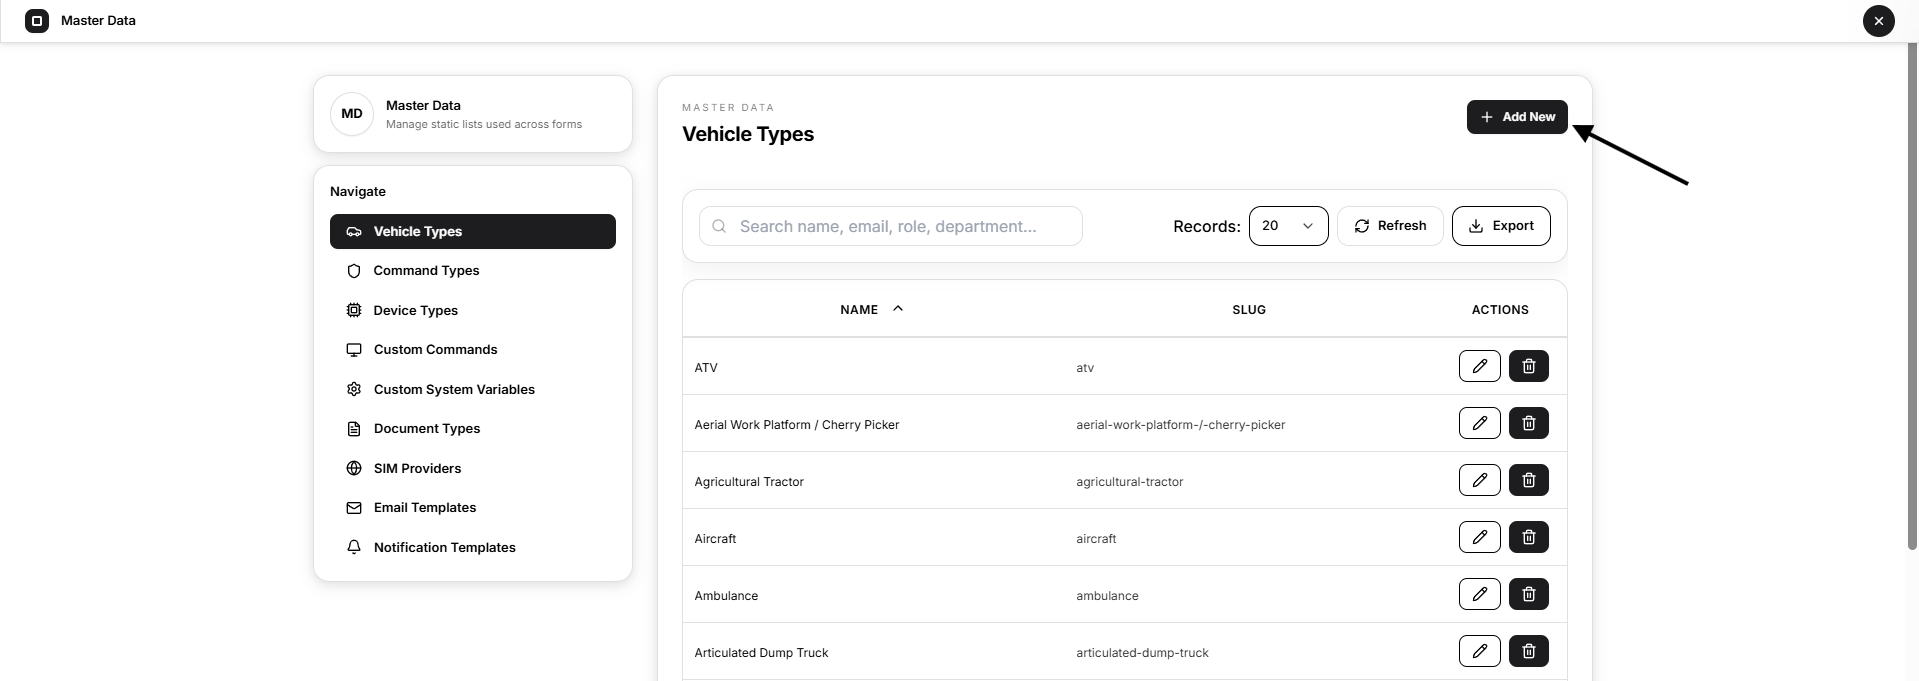The width and height of the screenshot is (1919, 681).
Task: Edit the Ambulance row
Action: click(1480, 594)
